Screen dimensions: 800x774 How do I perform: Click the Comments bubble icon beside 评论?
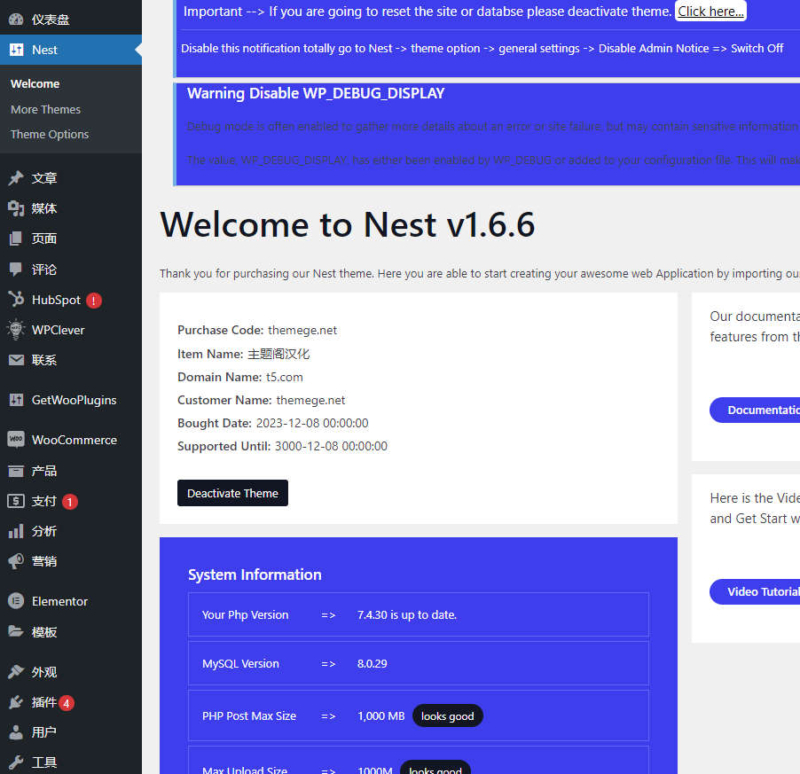[16, 269]
